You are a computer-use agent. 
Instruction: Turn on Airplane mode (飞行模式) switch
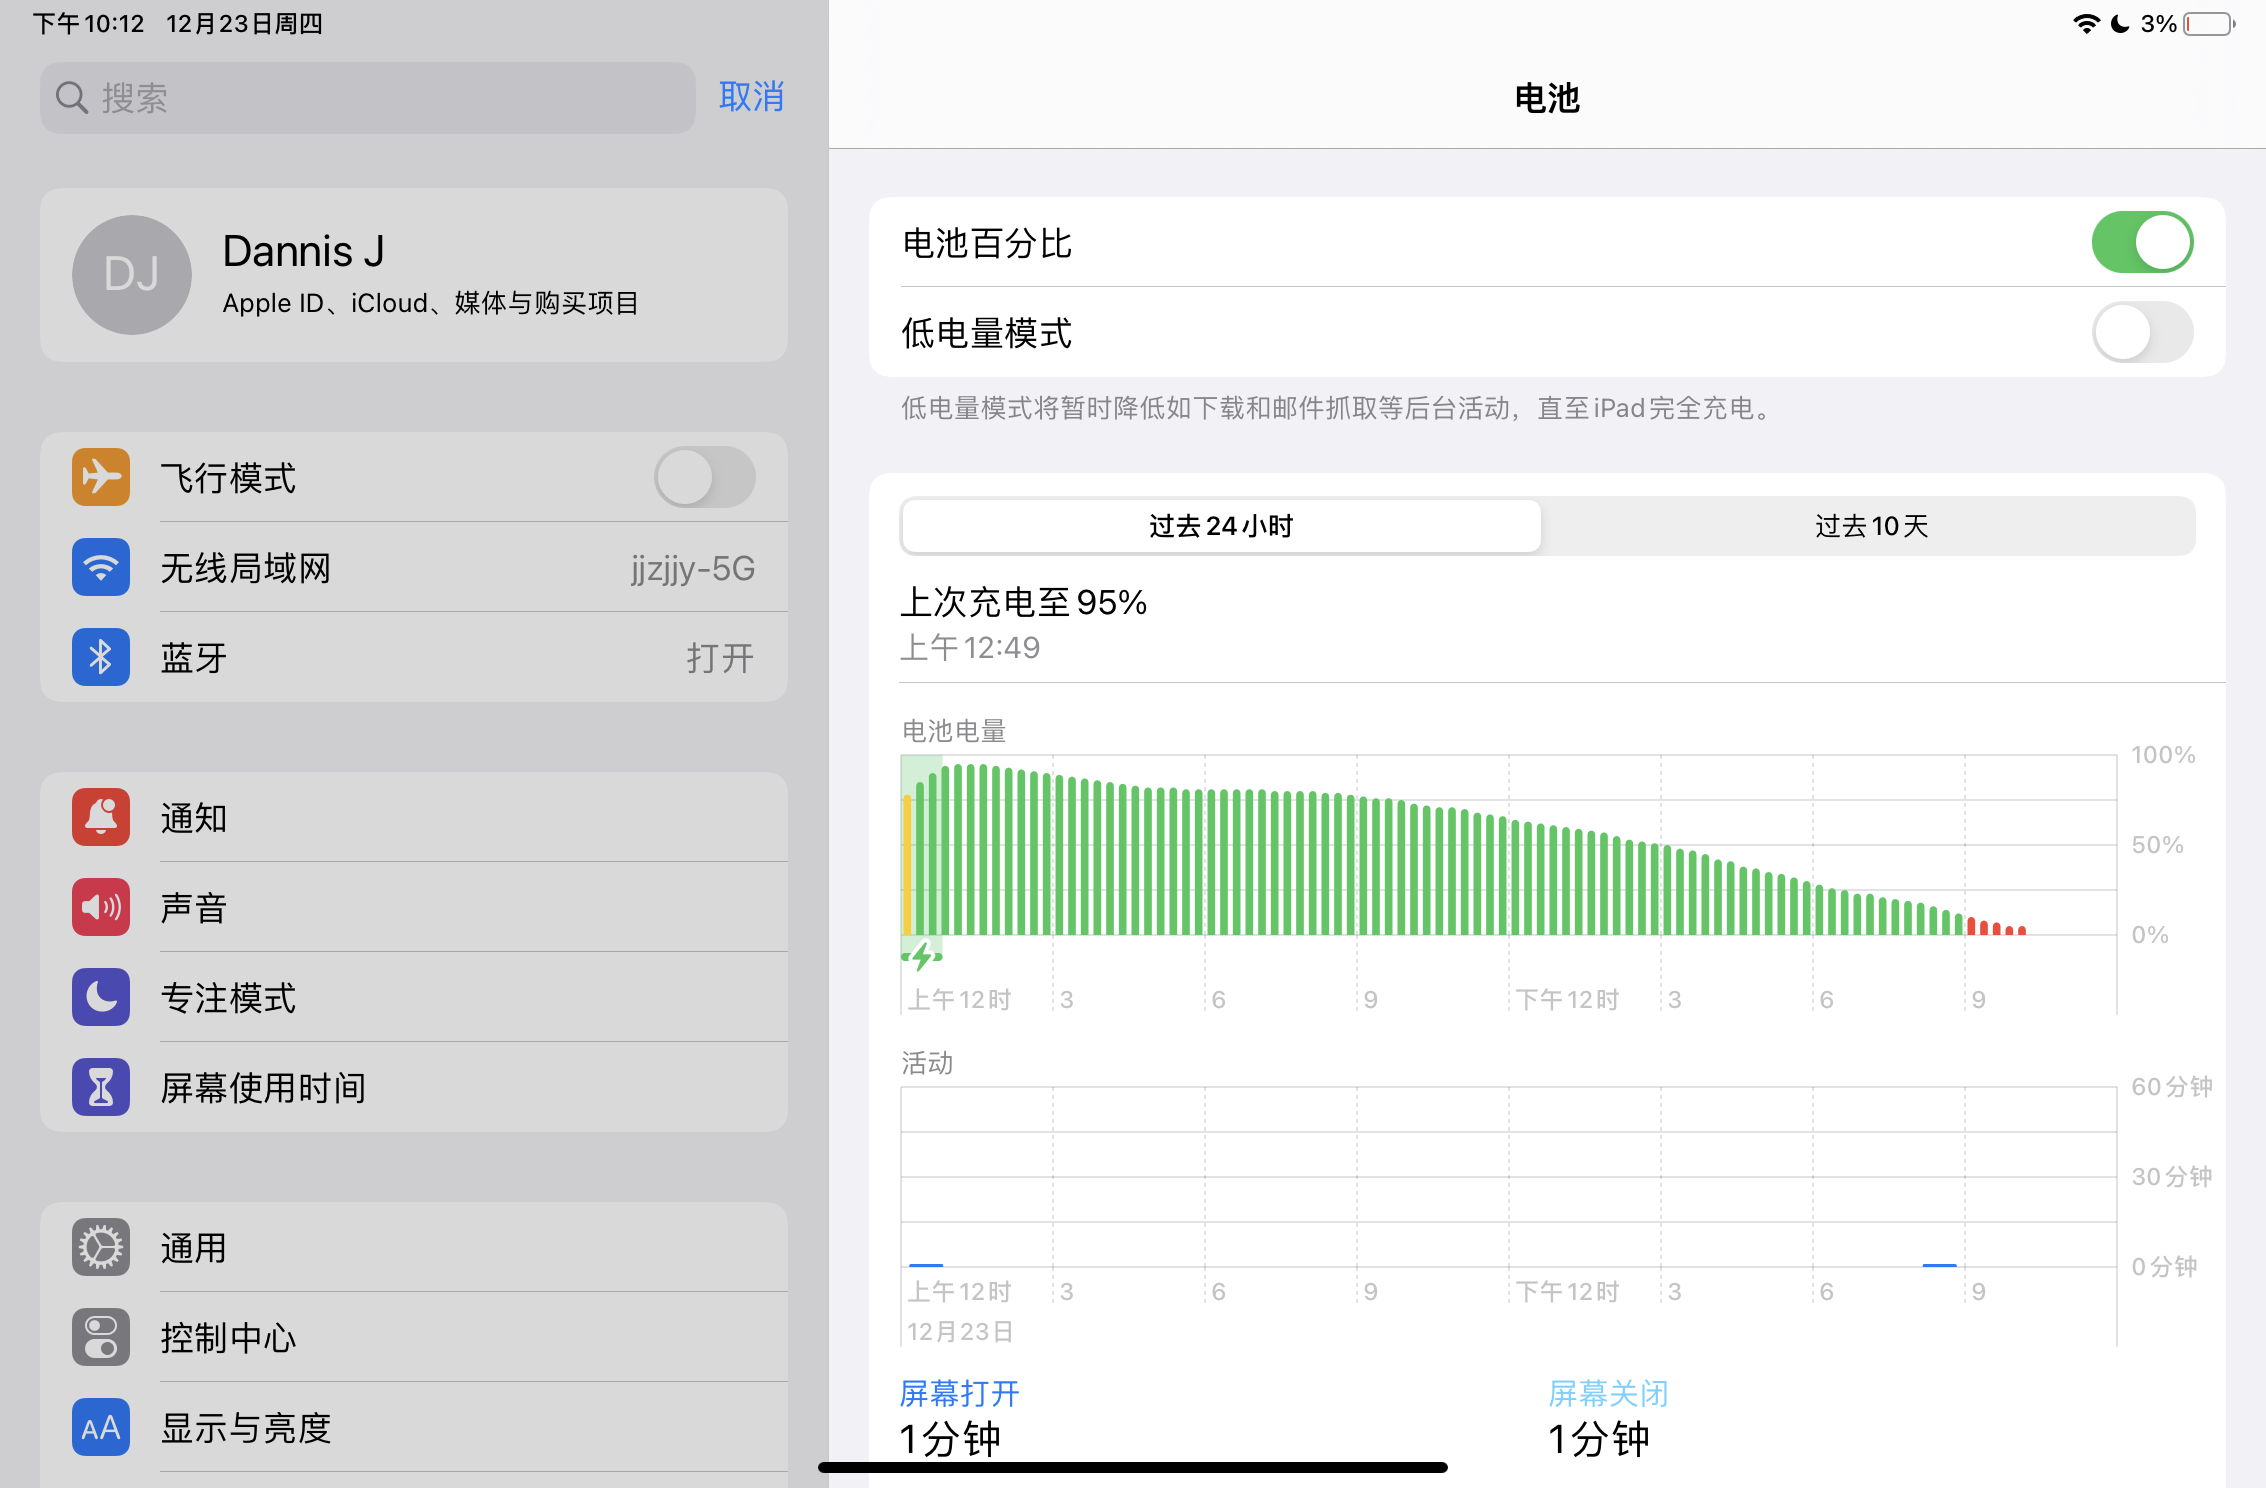(x=704, y=477)
